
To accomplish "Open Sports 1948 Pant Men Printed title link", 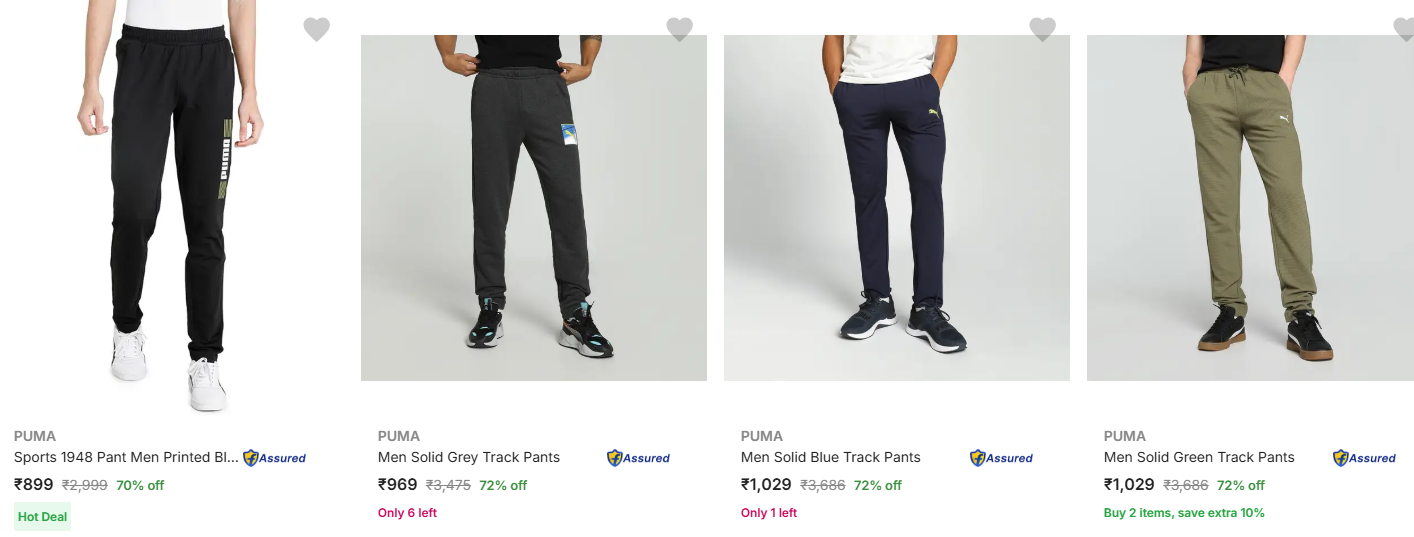I will click(x=126, y=457).
